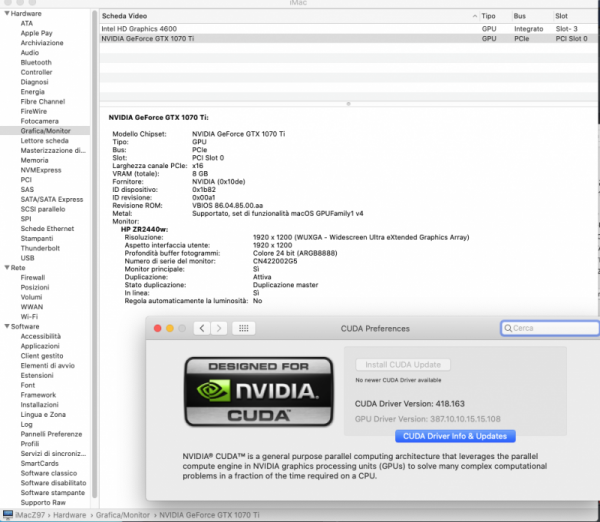Select Lettore scheda in the sidebar
Viewport: 600px width, 522px height.
(x=44, y=140)
